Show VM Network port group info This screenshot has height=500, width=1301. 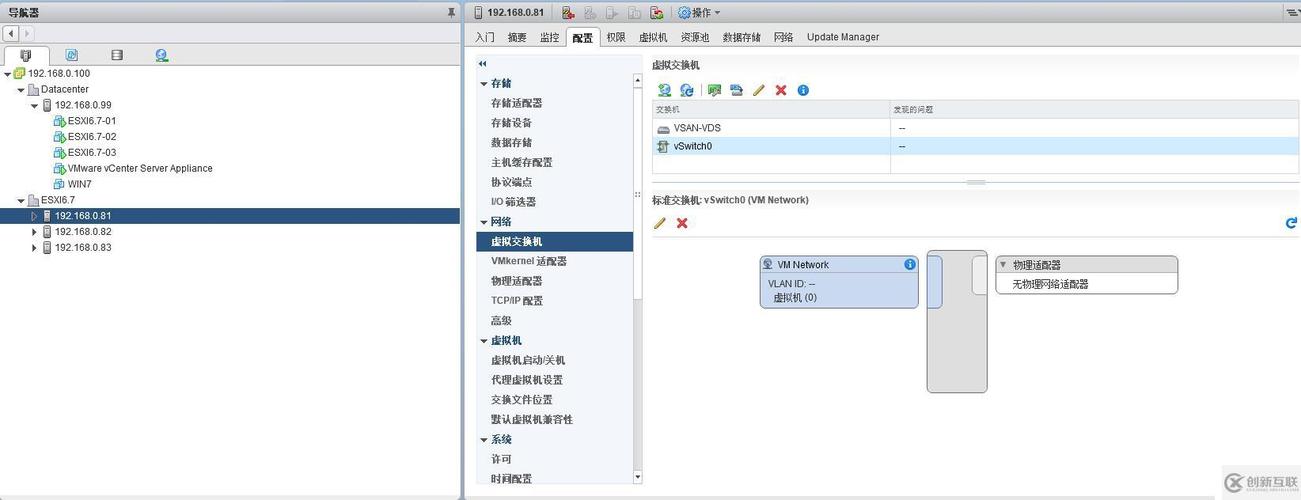910,265
